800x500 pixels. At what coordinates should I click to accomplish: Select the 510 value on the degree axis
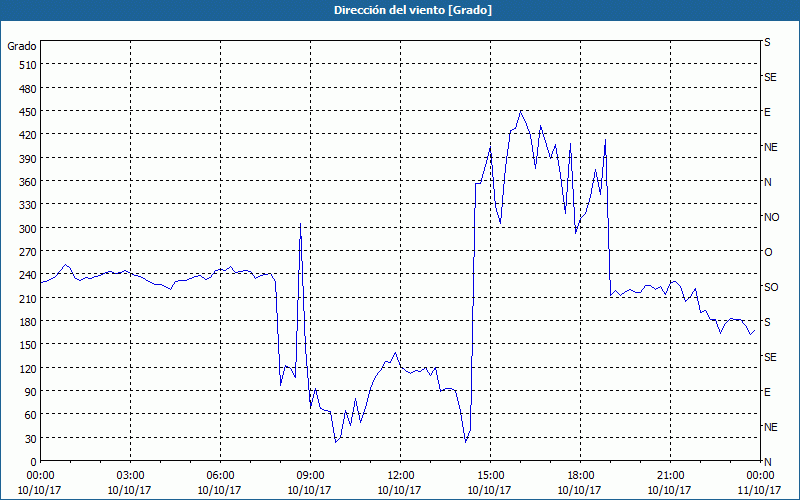(28, 65)
